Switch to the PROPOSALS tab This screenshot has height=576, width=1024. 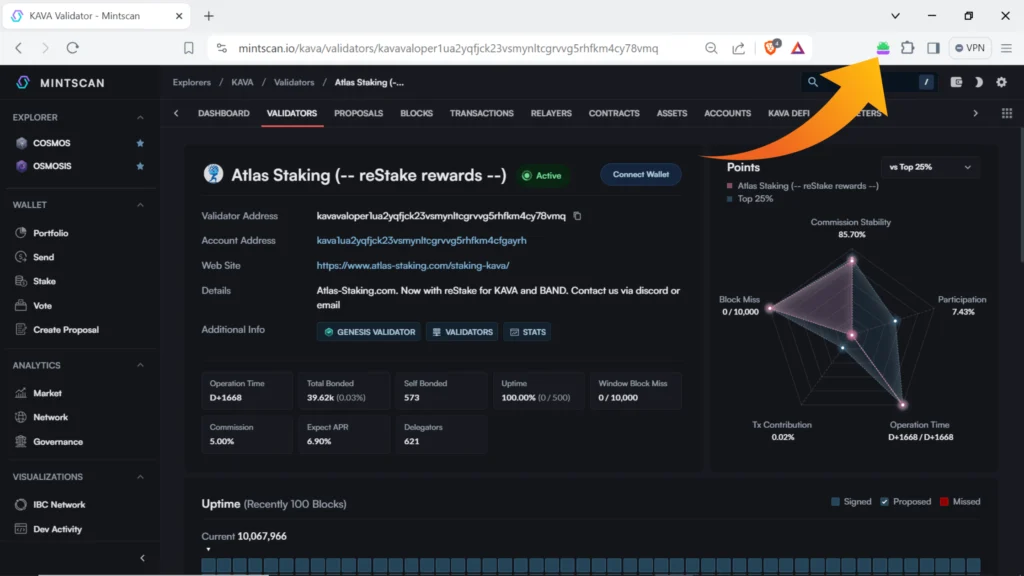tap(358, 113)
